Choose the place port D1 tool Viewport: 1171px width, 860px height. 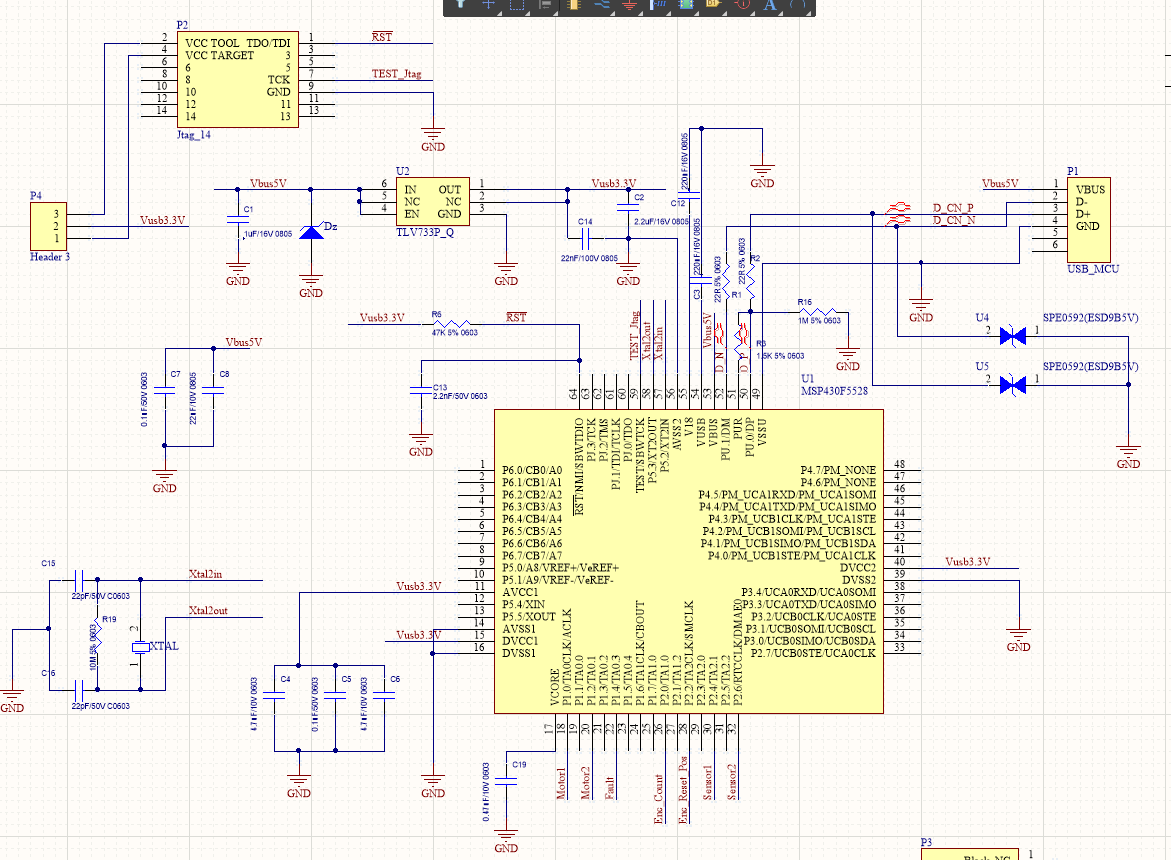(x=714, y=4)
